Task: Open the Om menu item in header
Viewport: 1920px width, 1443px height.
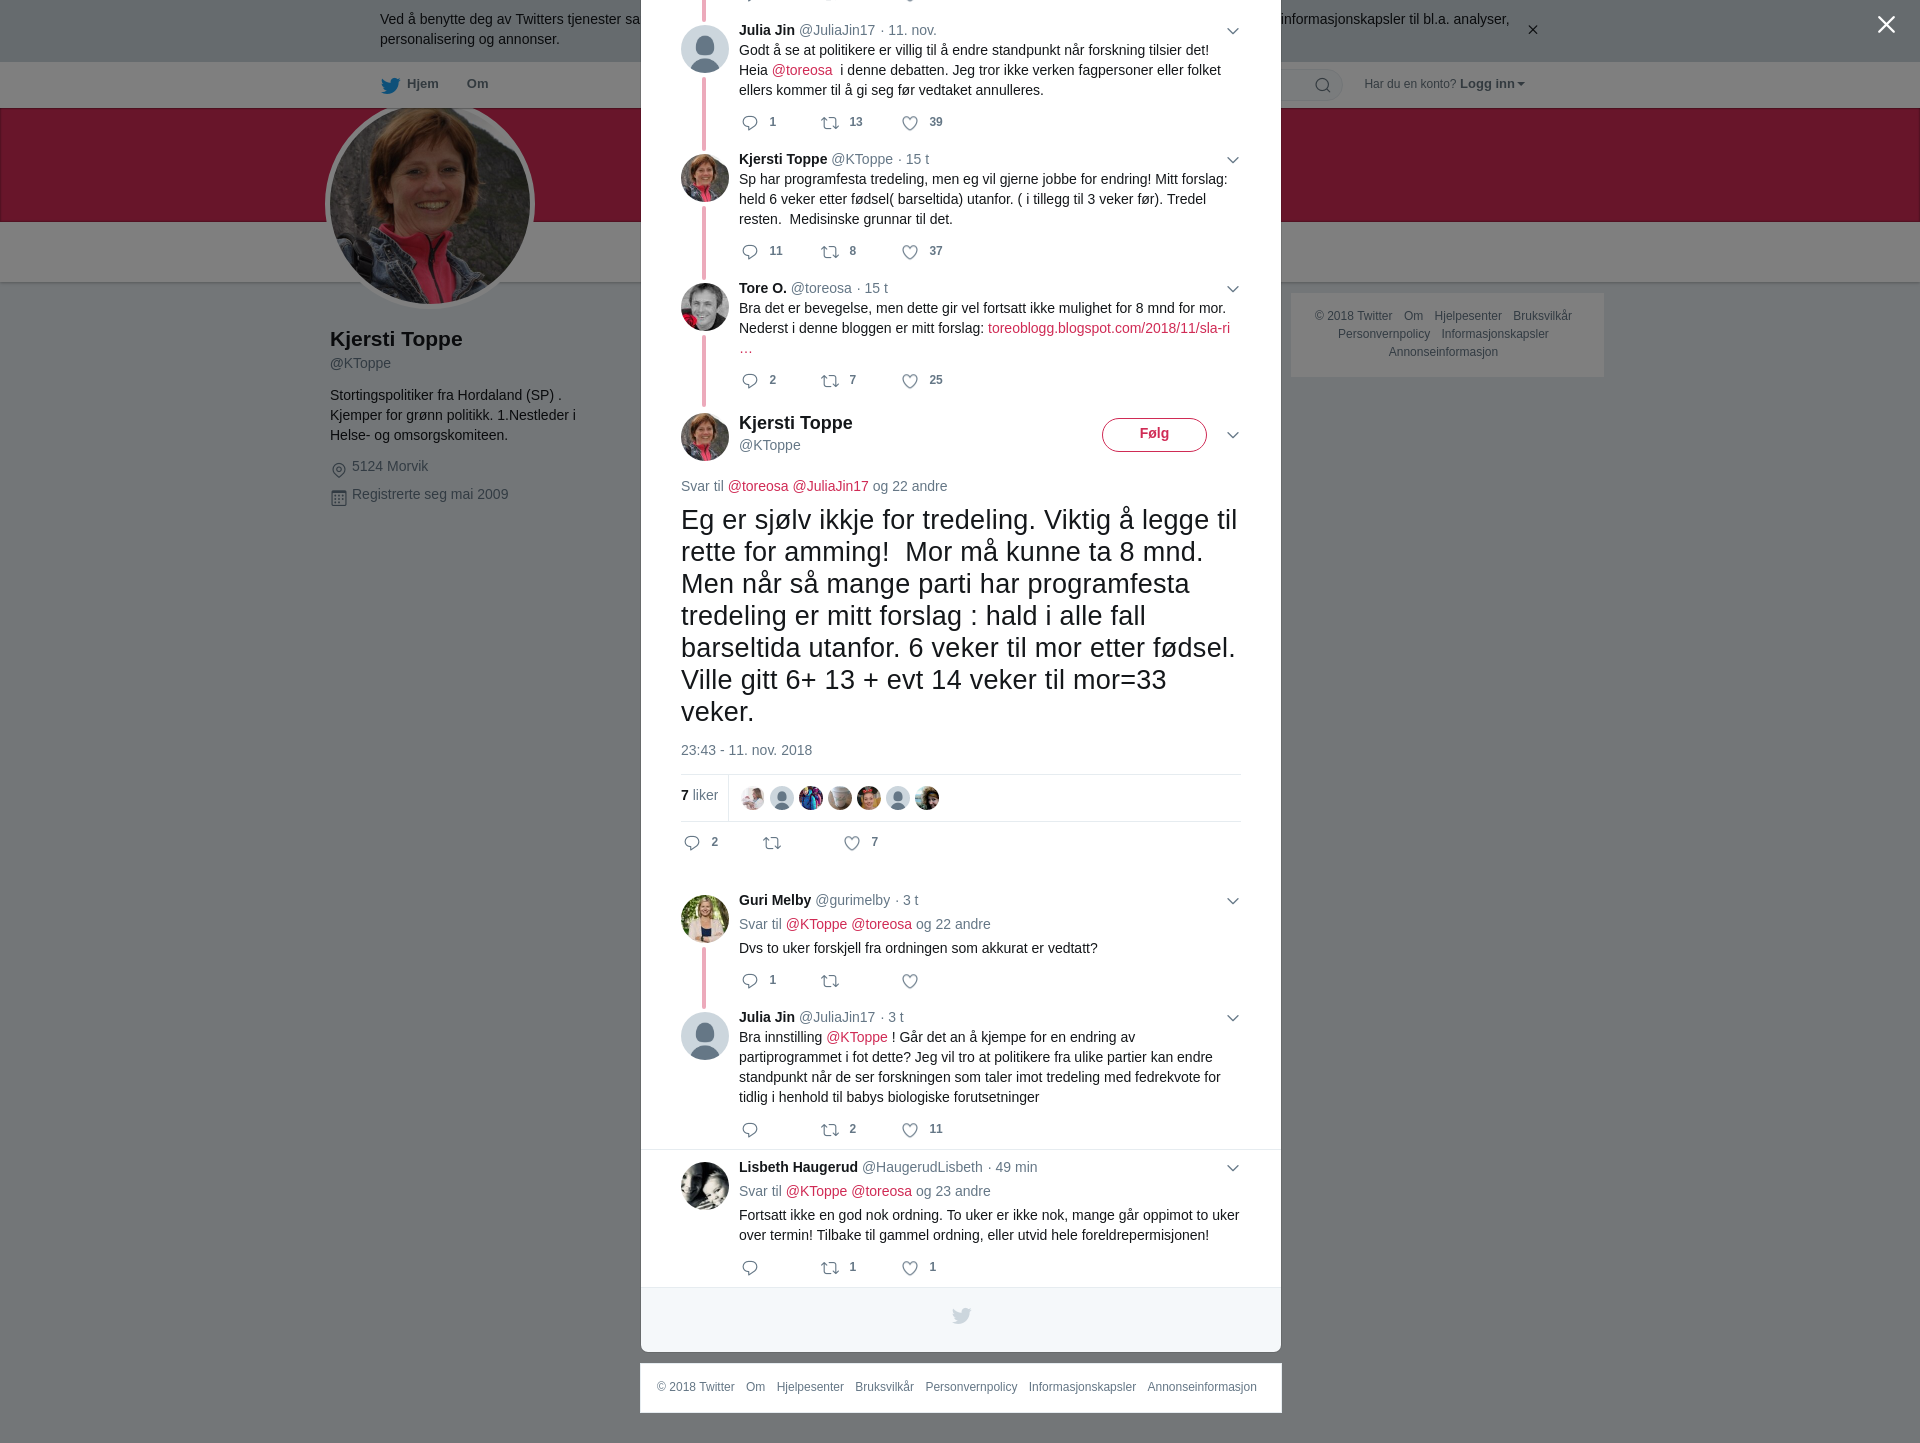Action: click(x=478, y=84)
